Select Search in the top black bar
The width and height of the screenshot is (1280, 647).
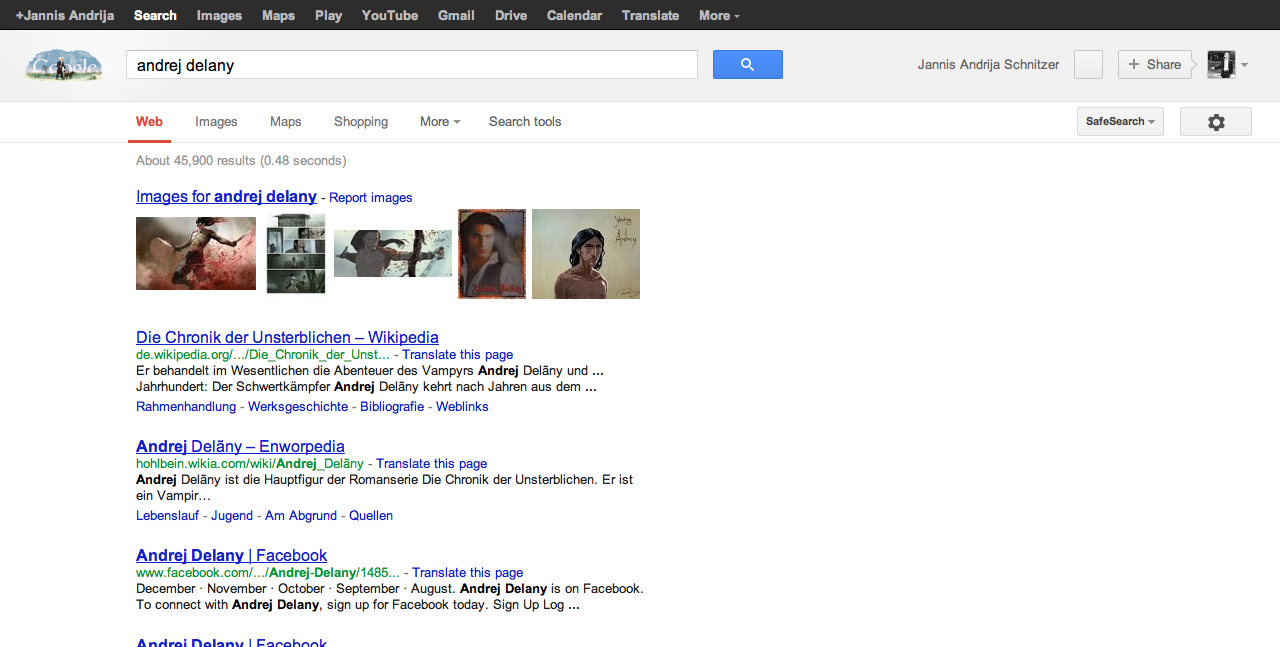(x=155, y=15)
